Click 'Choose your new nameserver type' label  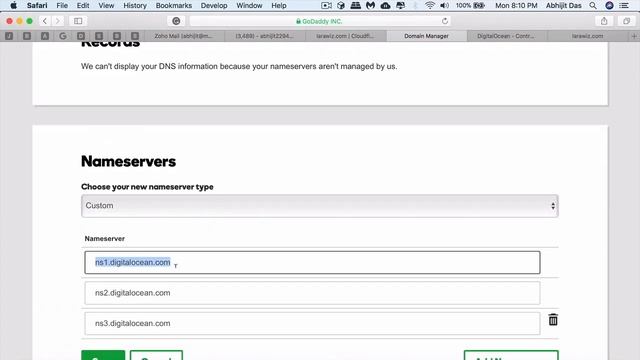147,187
